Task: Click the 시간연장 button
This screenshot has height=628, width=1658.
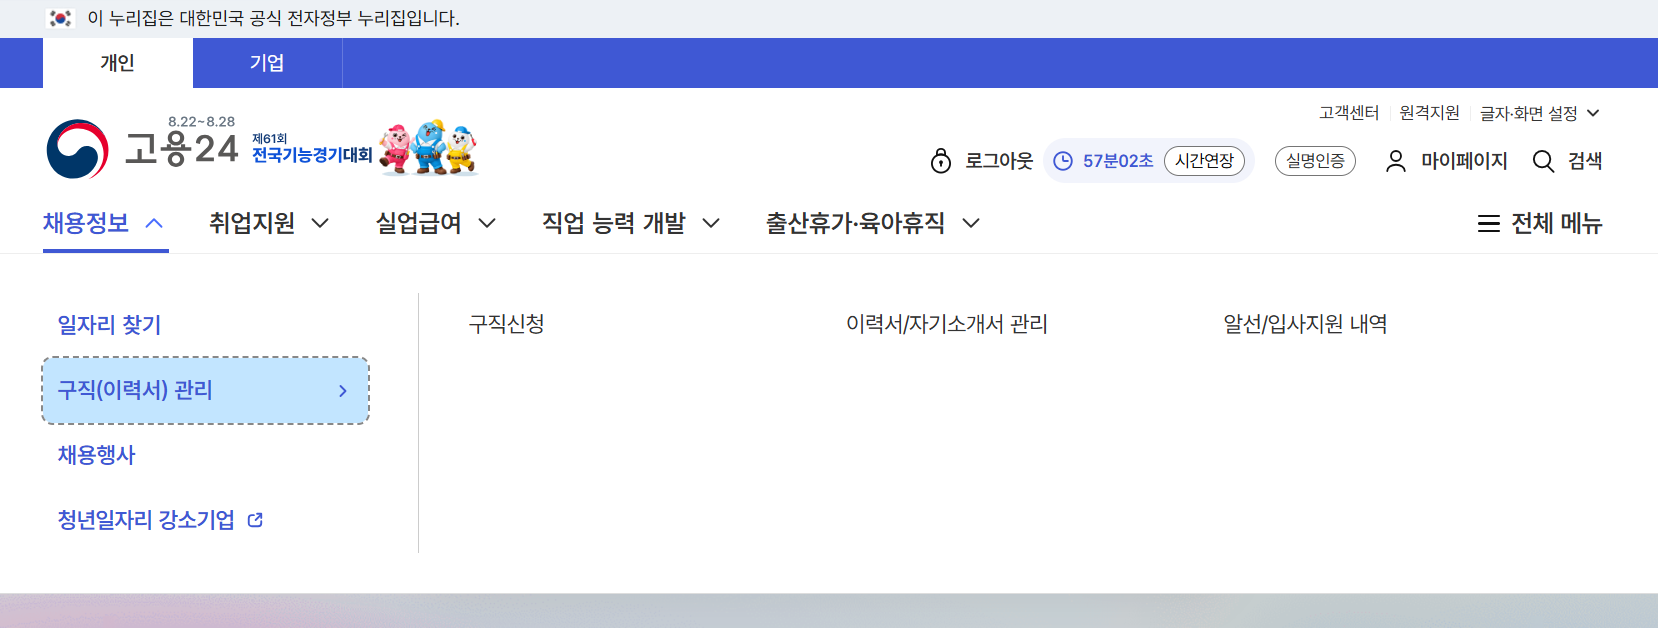Action: click(x=1204, y=161)
